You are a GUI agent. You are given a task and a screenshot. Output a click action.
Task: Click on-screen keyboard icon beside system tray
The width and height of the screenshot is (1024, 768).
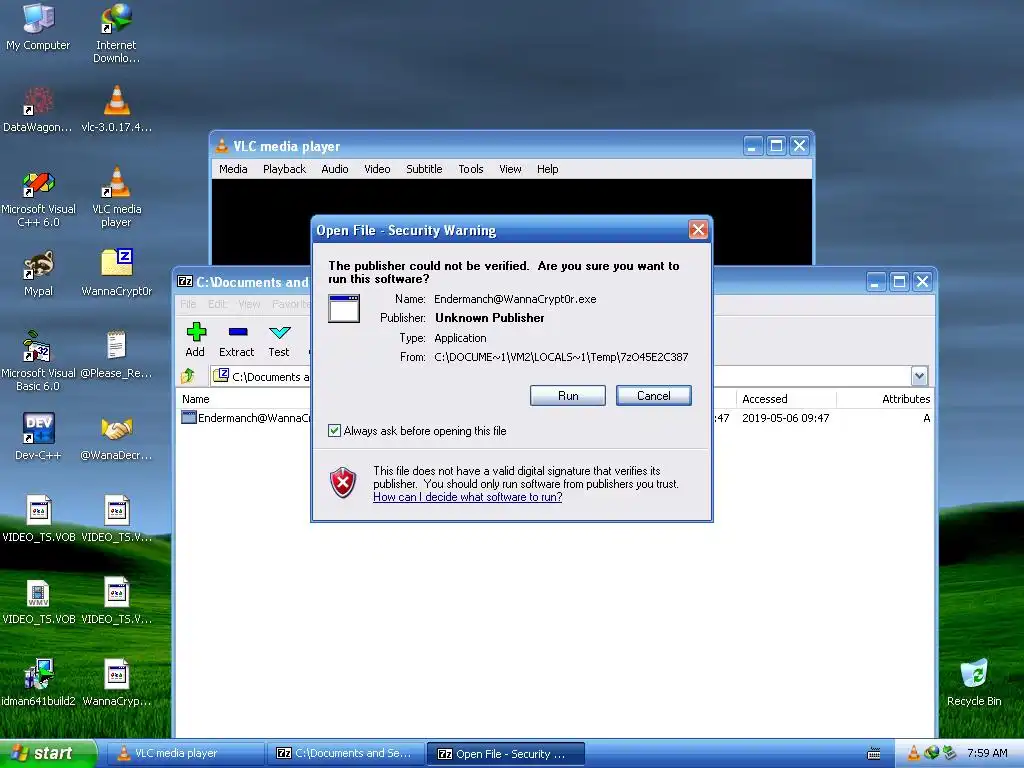874,754
